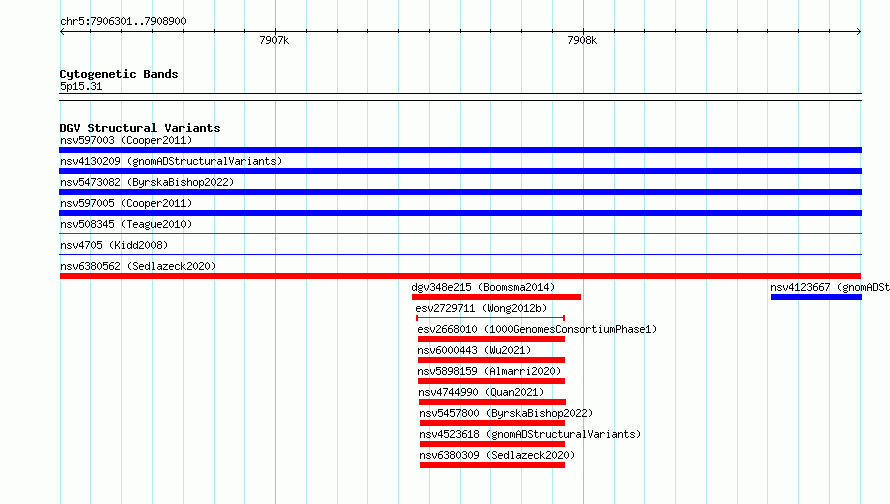Click the red bar under esv2668010
The width and height of the screenshot is (890, 504).
(492, 339)
